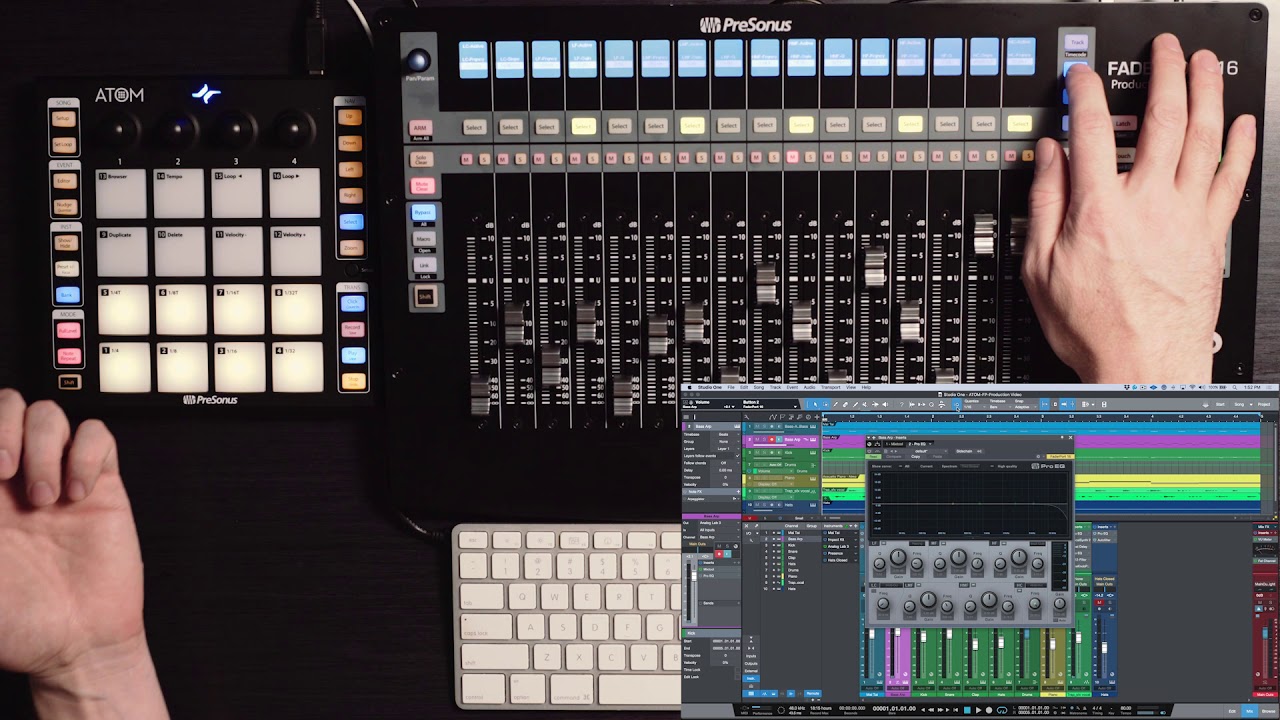Open the Track menu
The image size is (1280, 720).
(x=775, y=388)
